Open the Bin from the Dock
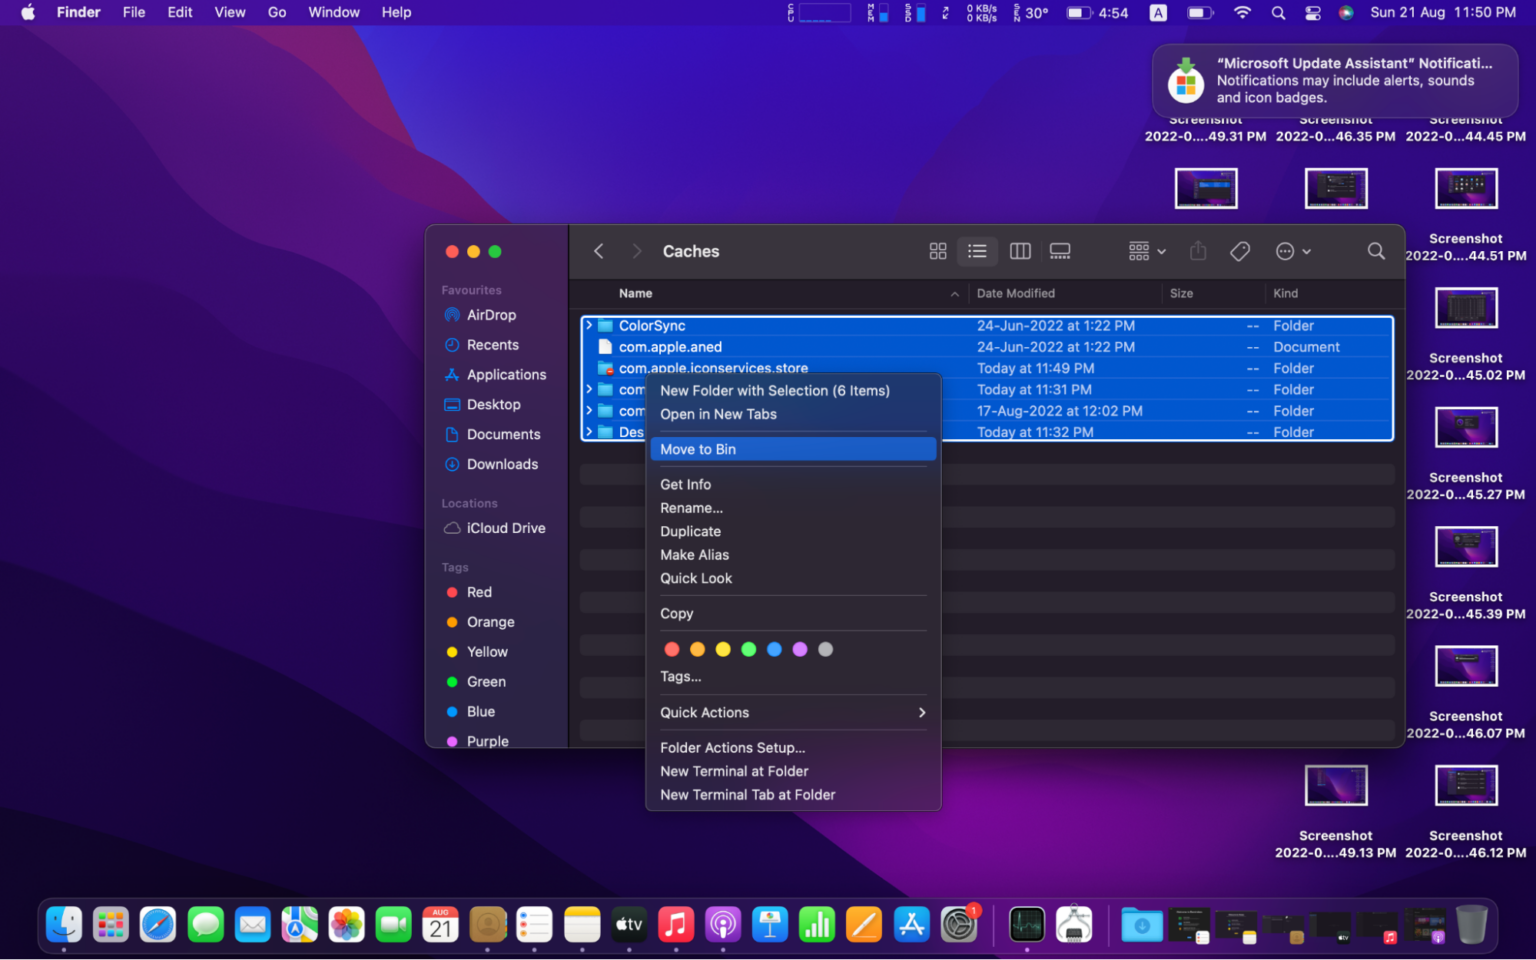 1470,924
